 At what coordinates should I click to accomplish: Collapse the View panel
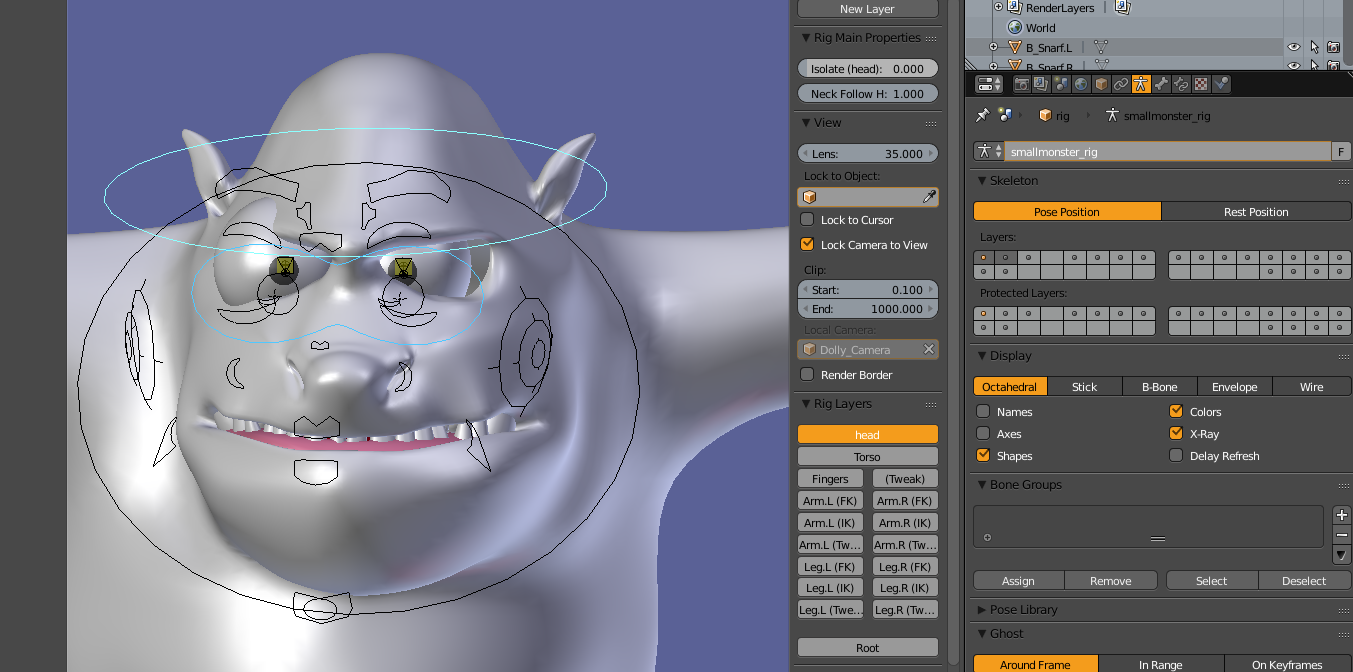[805, 123]
